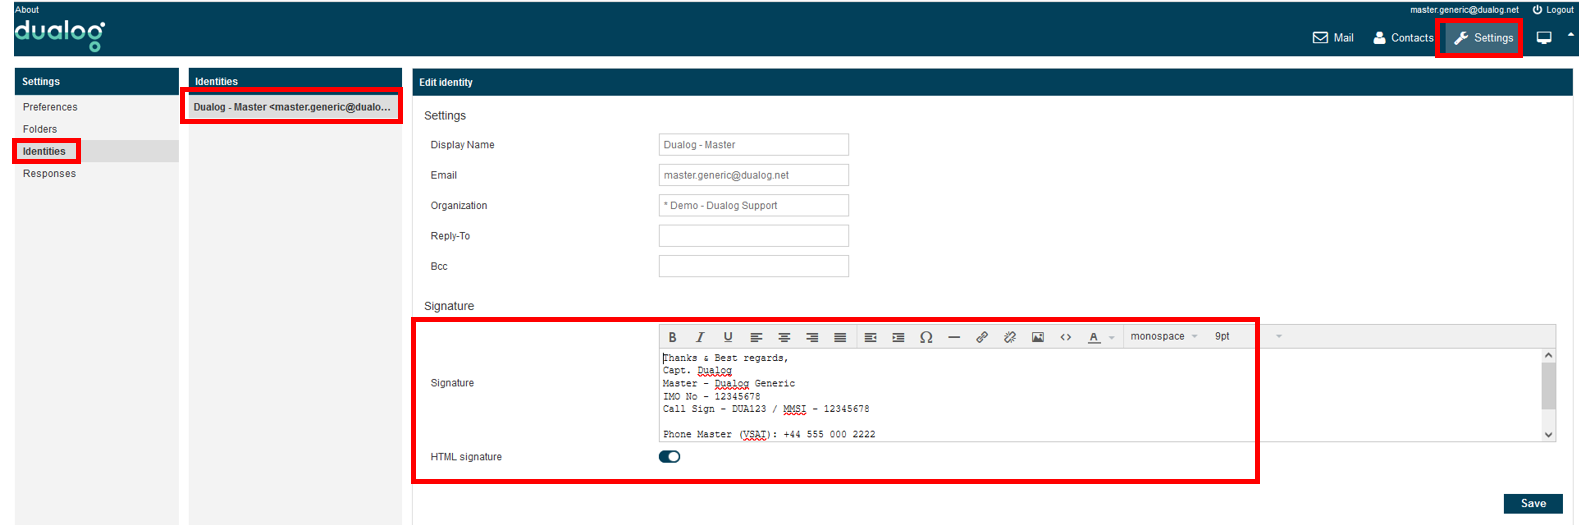
Task: Click the monitor display icon in top bar
Action: (x=1544, y=38)
